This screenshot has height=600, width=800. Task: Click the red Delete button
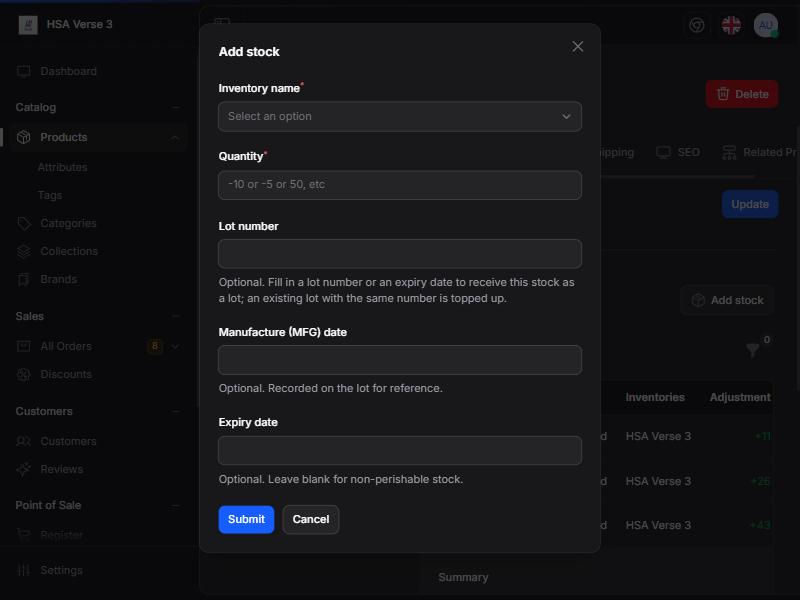point(742,94)
